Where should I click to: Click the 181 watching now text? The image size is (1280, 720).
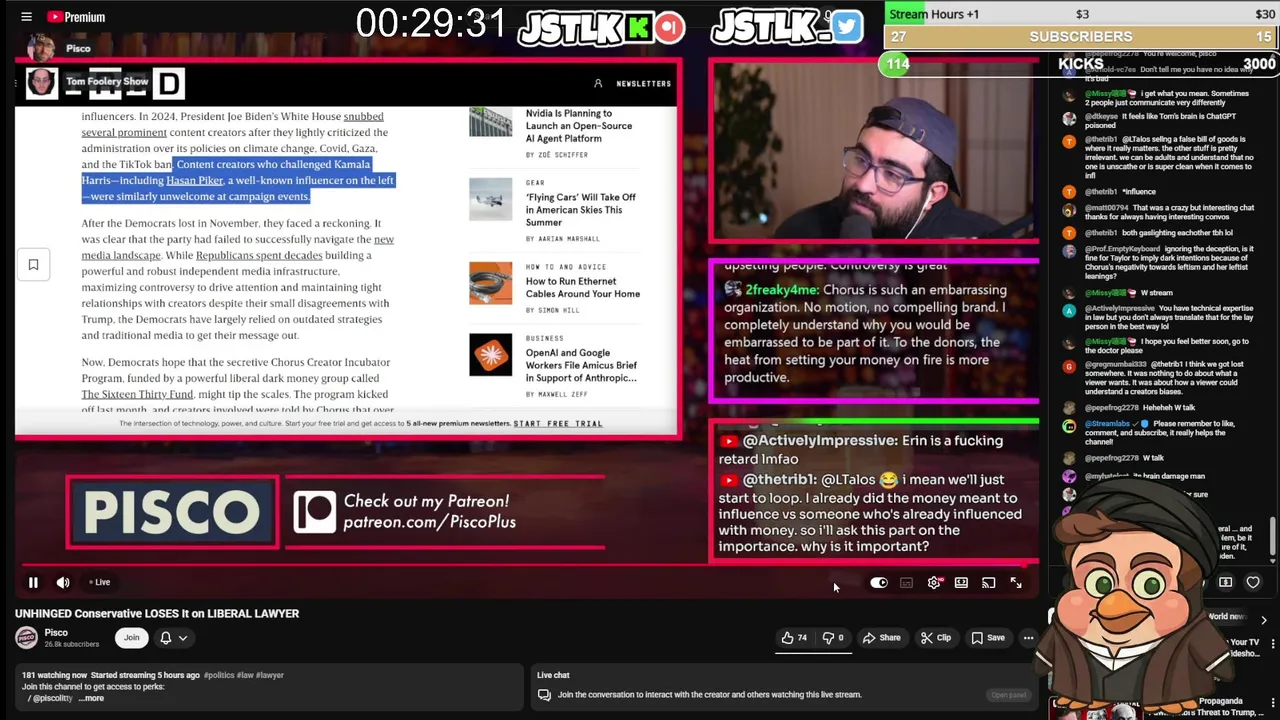(x=54, y=675)
